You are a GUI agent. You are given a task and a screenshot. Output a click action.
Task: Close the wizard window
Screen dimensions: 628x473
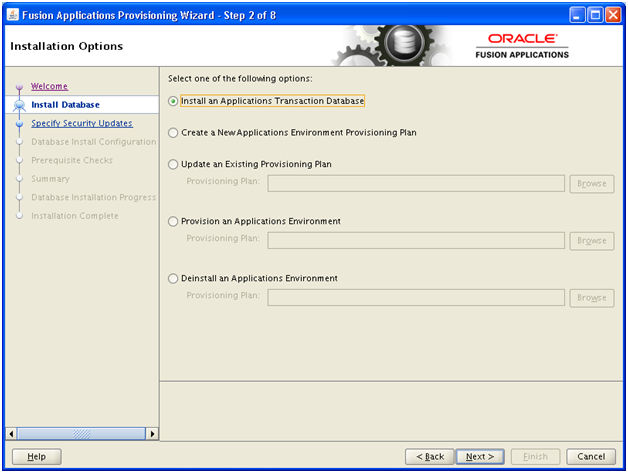pos(613,15)
